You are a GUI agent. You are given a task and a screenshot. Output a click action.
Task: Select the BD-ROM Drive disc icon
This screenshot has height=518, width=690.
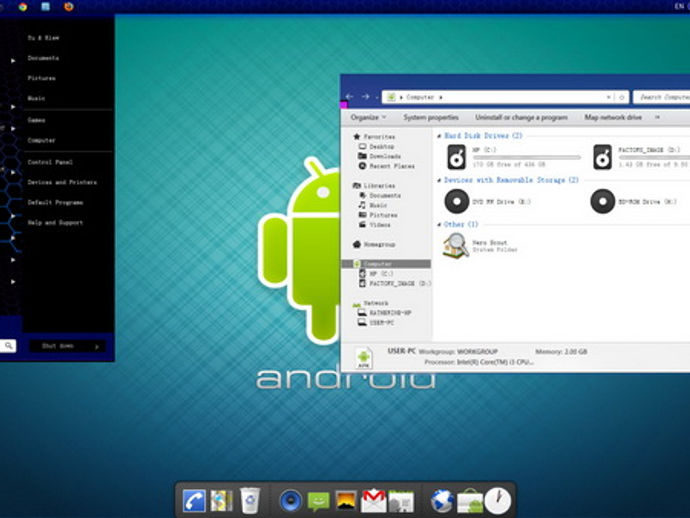(602, 201)
